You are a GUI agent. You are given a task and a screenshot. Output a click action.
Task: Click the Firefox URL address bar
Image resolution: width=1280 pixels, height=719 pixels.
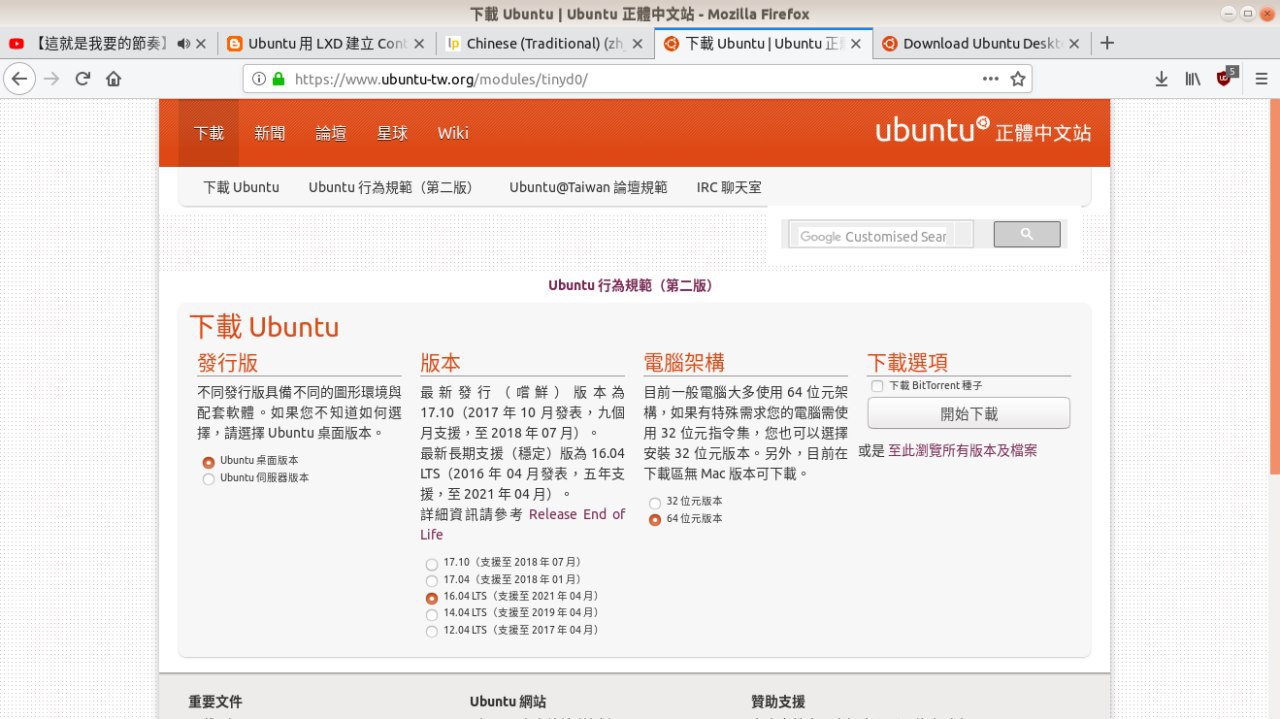click(x=636, y=79)
